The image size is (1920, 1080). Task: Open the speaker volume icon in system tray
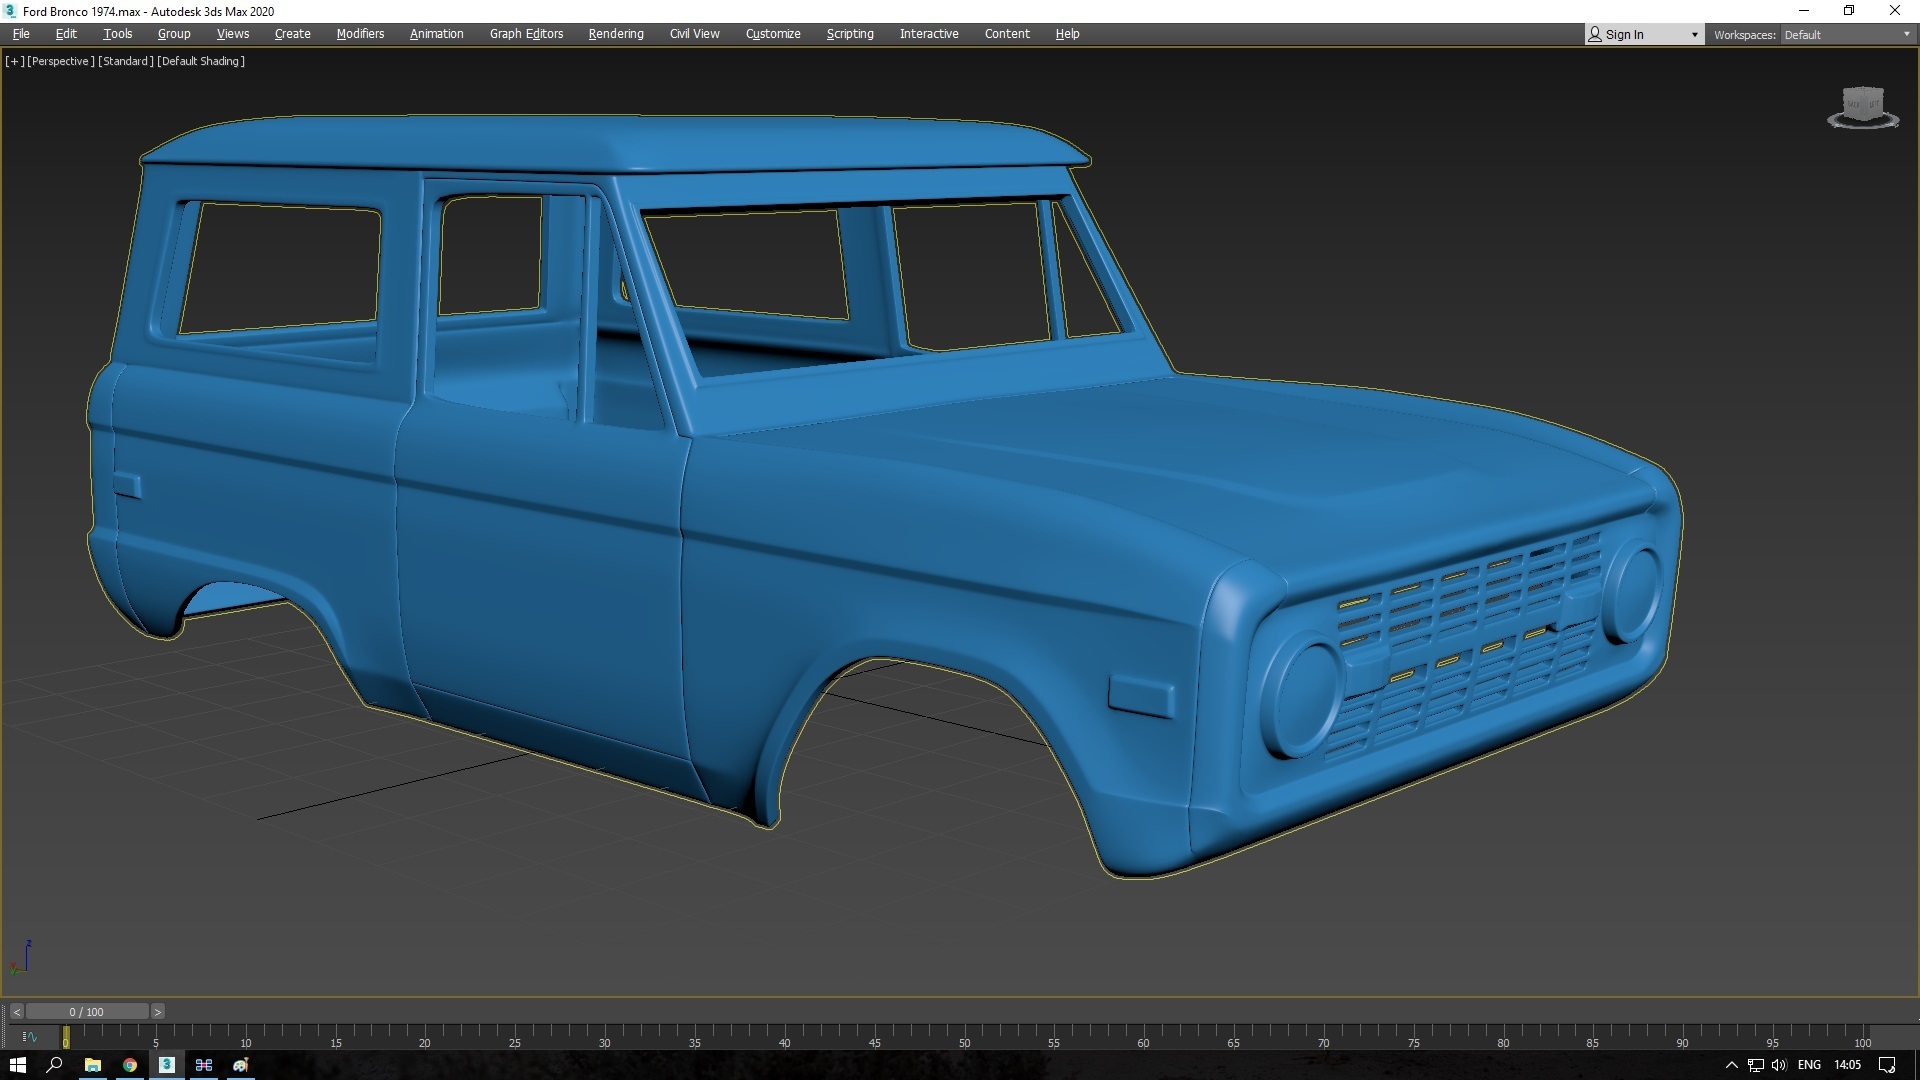coord(1780,1065)
